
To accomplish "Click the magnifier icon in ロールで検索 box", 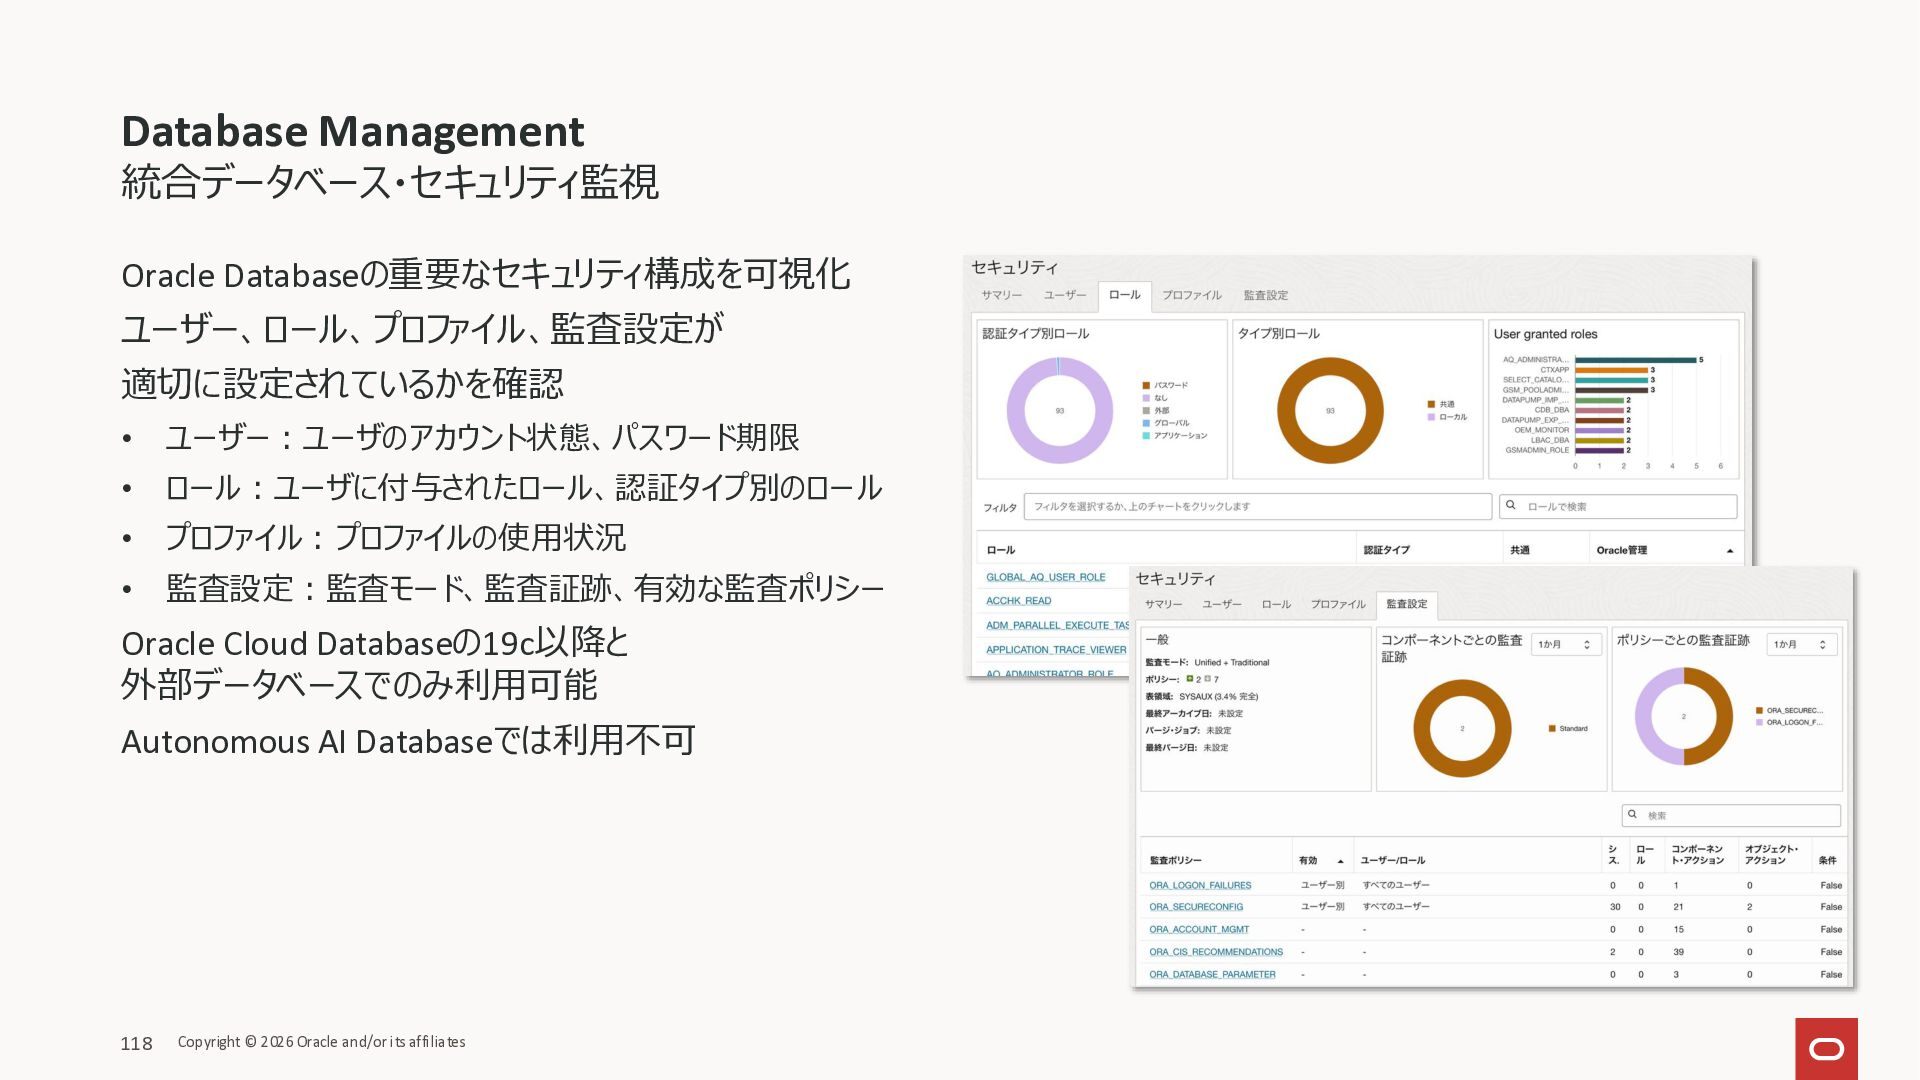I will [x=1511, y=506].
